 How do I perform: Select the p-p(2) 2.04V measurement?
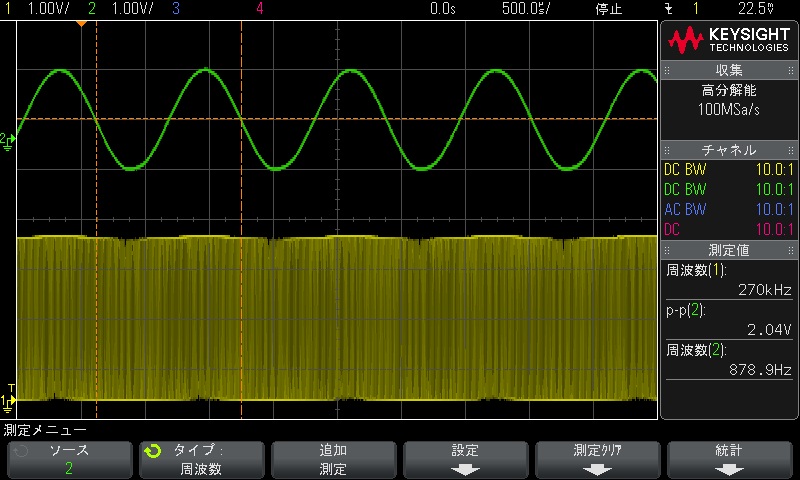pos(729,320)
